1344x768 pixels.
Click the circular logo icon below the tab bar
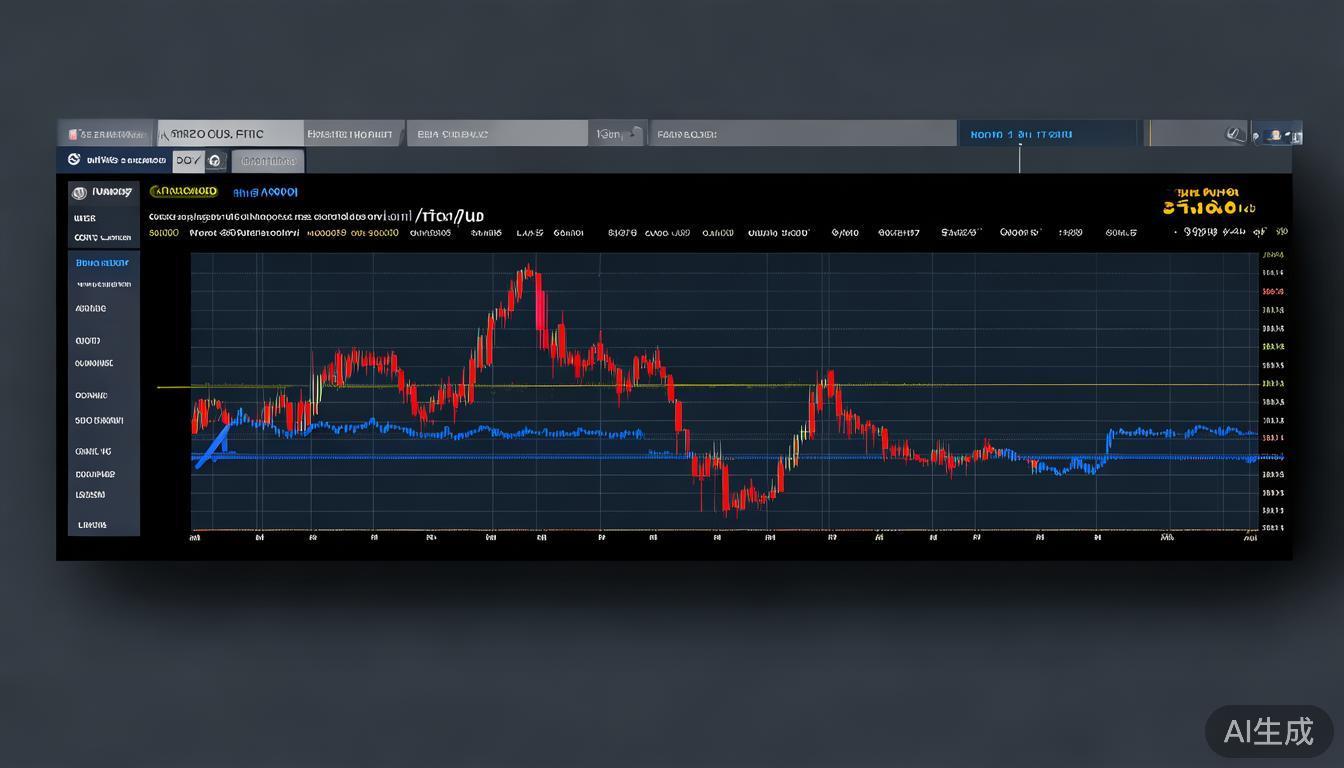click(x=74, y=160)
